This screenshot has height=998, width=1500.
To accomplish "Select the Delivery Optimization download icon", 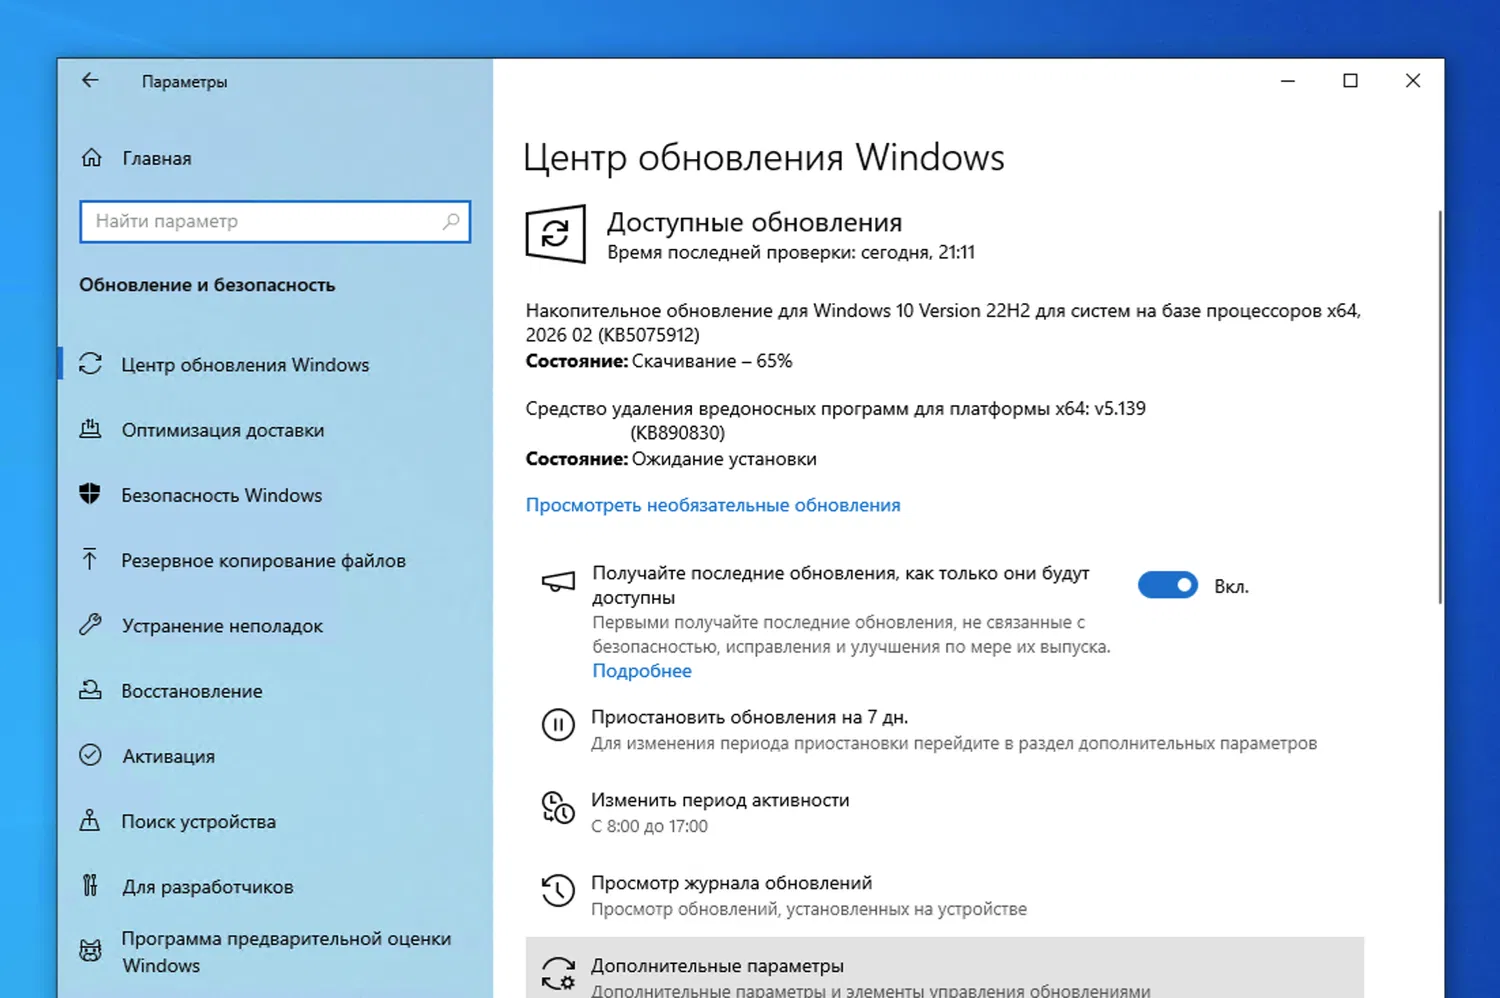I will [91, 429].
